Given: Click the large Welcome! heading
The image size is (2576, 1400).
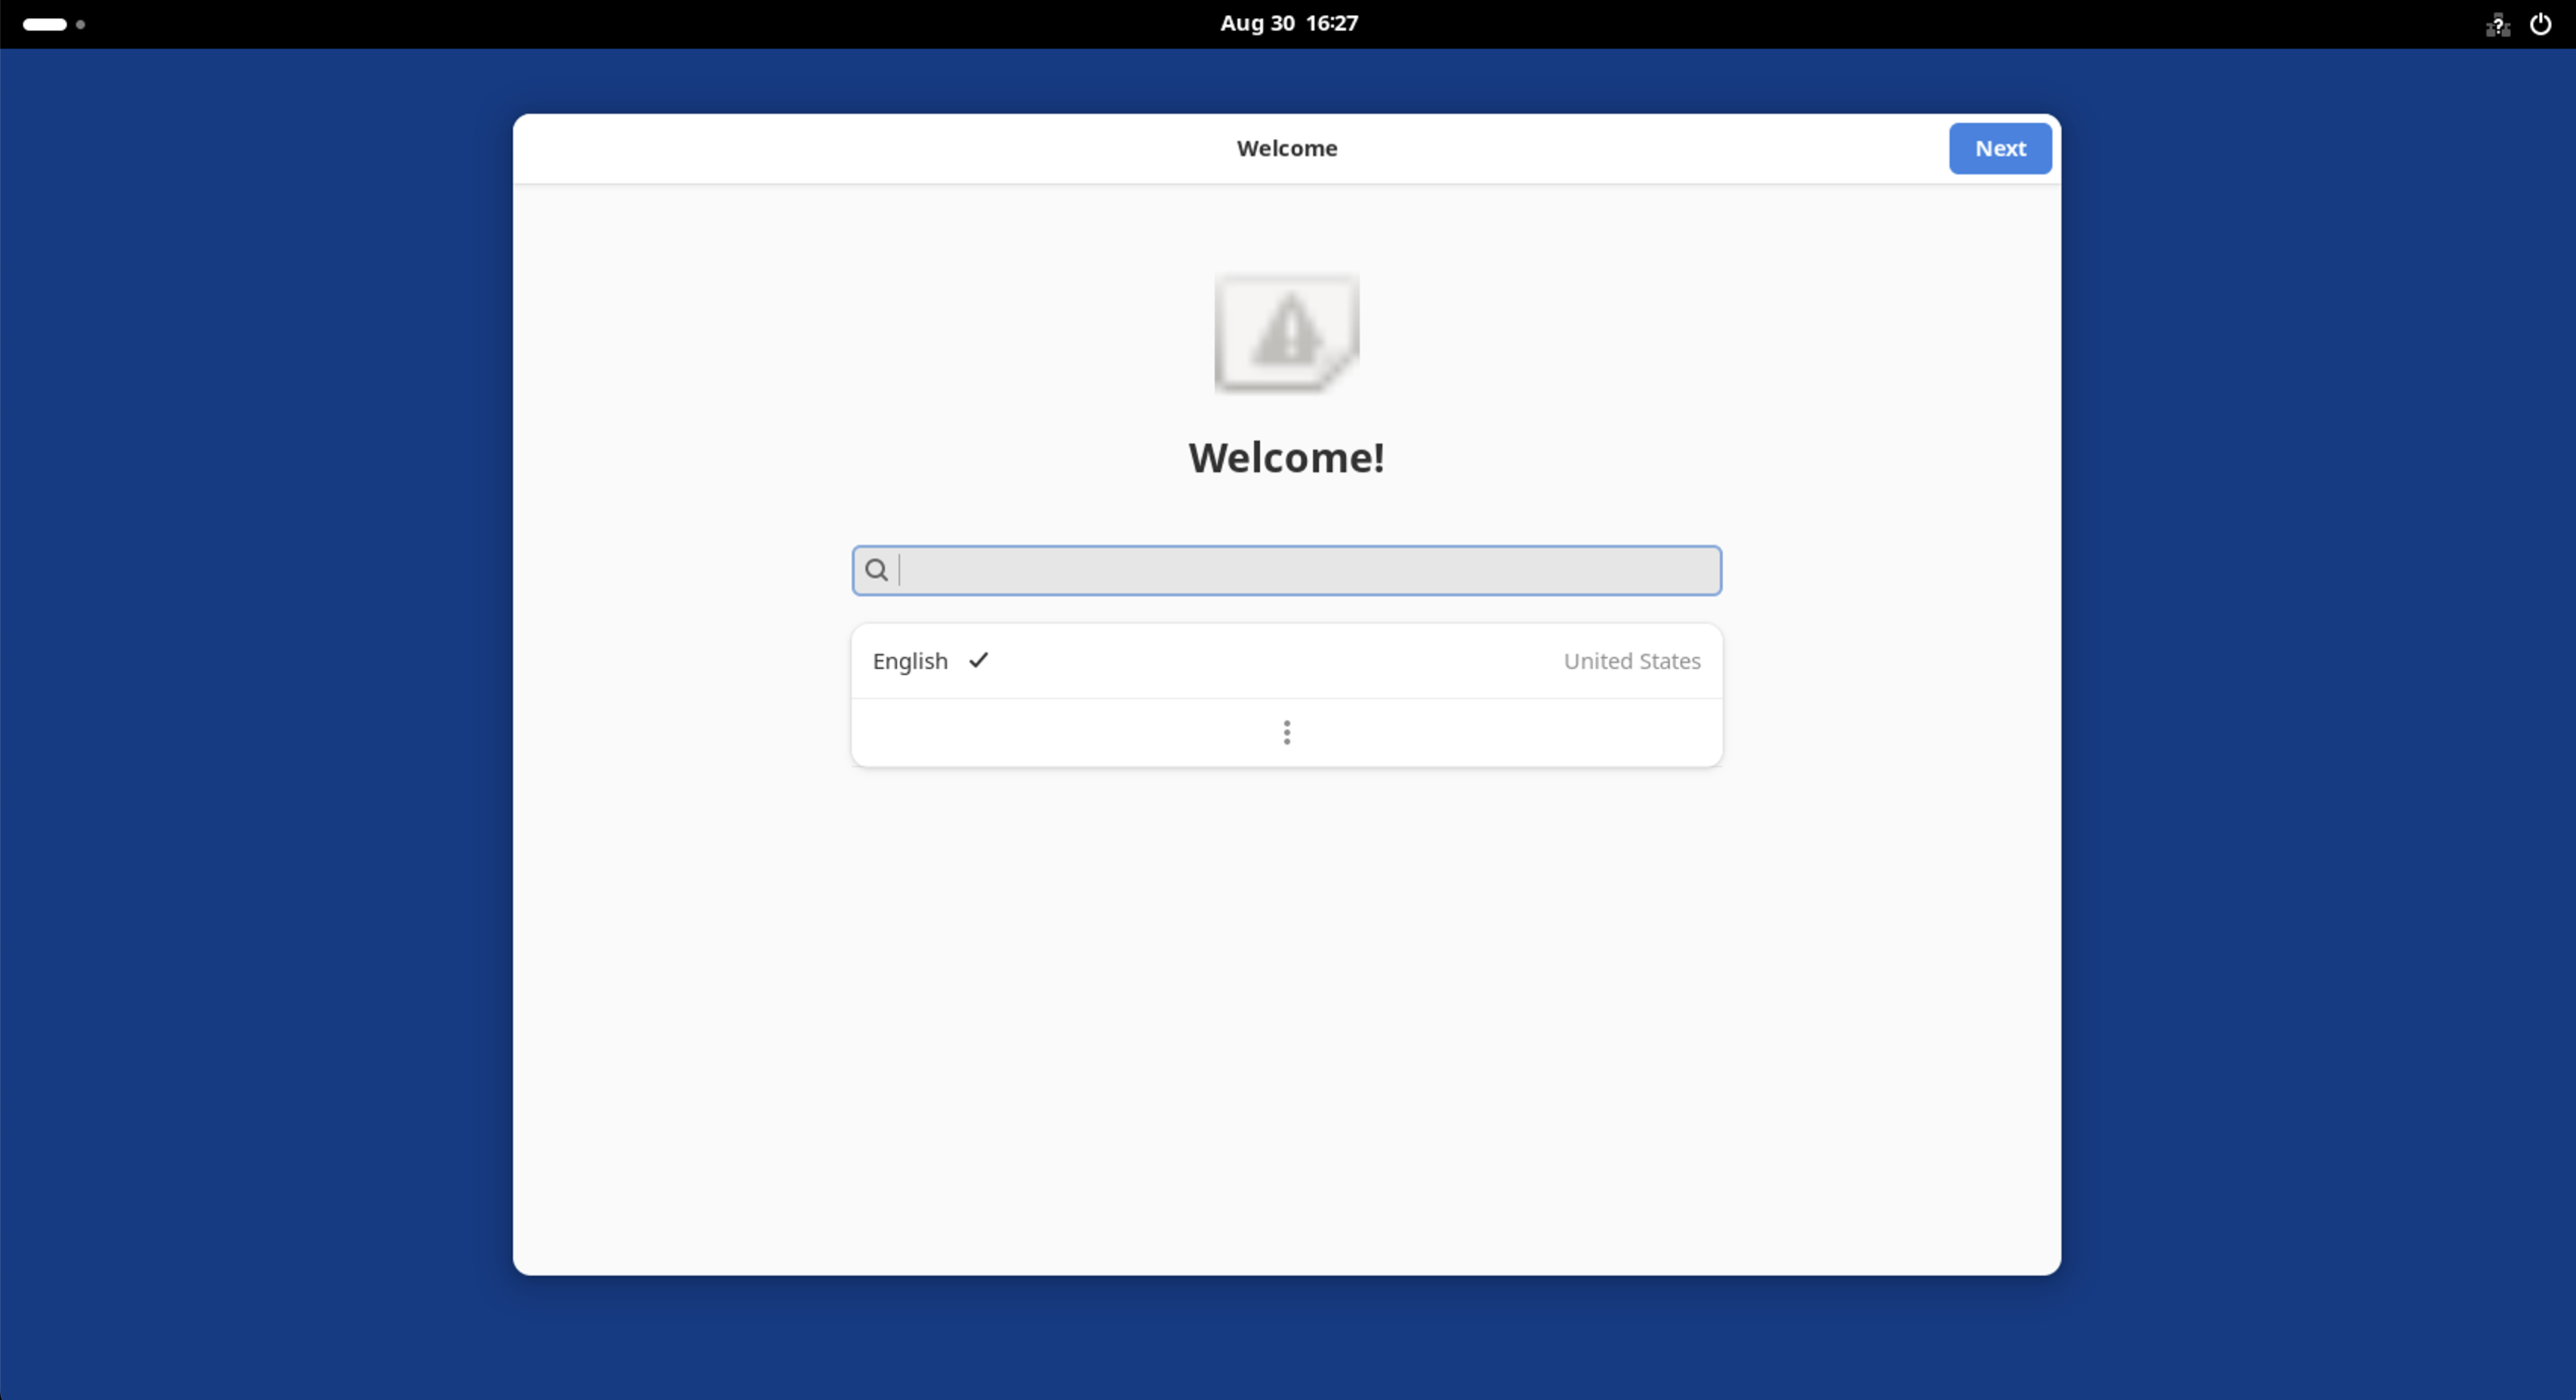Looking at the screenshot, I should click(1287, 457).
